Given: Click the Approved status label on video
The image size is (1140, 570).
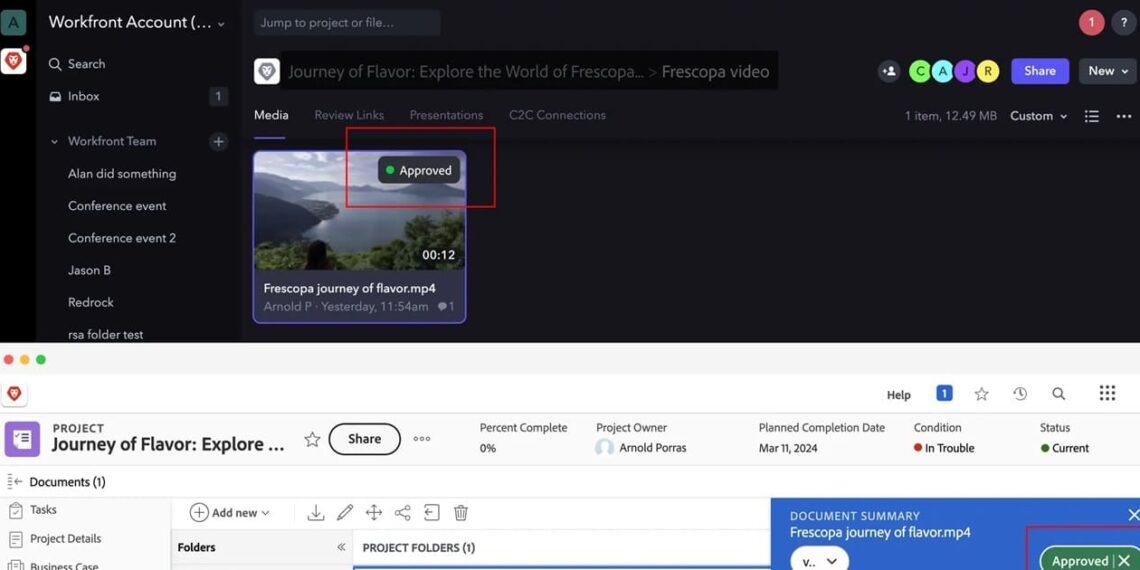Looking at the screenshot, I should pos(419,170).
